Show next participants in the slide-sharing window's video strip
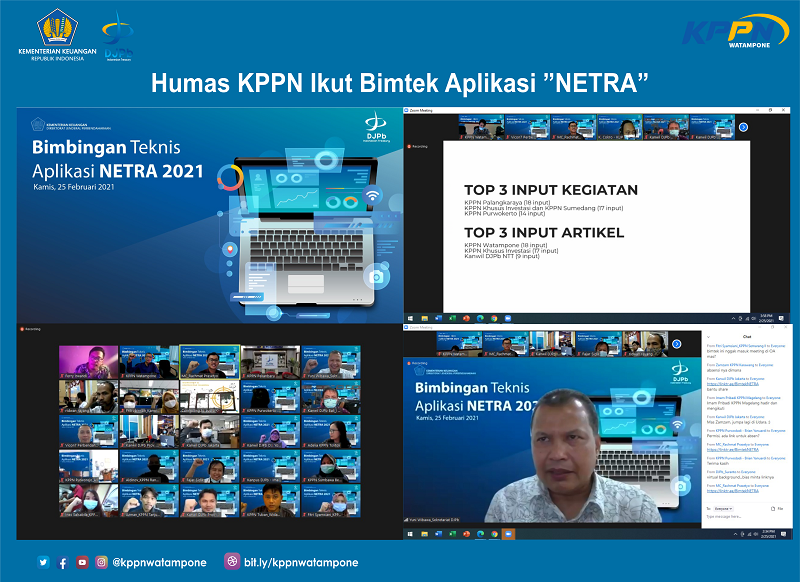800x582 pixels. (x=743, y=127)
